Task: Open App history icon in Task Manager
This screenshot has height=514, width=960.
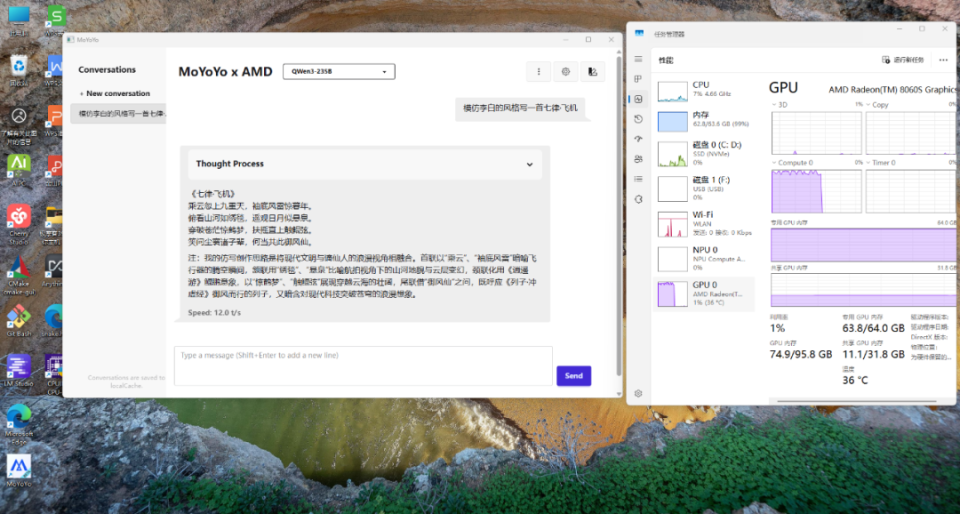Action: [x=639, y=119]
